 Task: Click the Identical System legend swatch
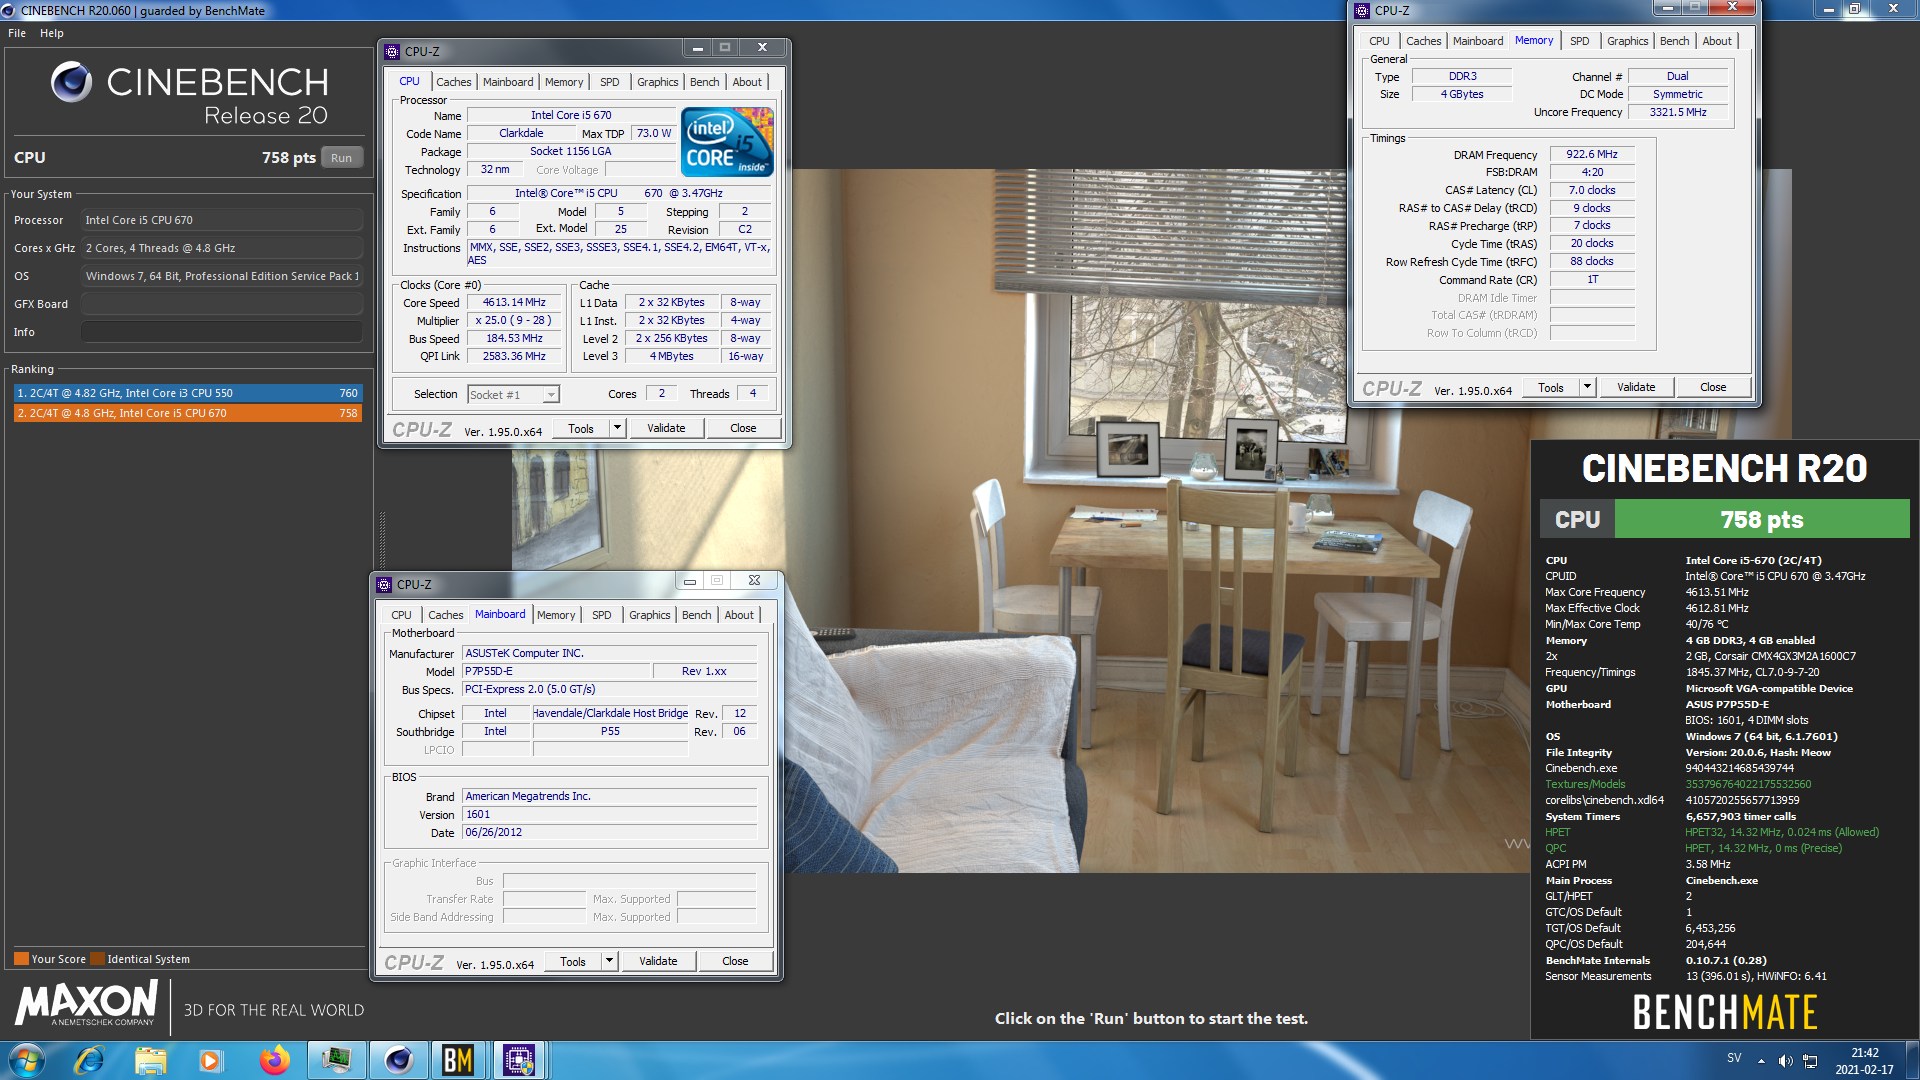pyautogui.click(x=97, y=959)
